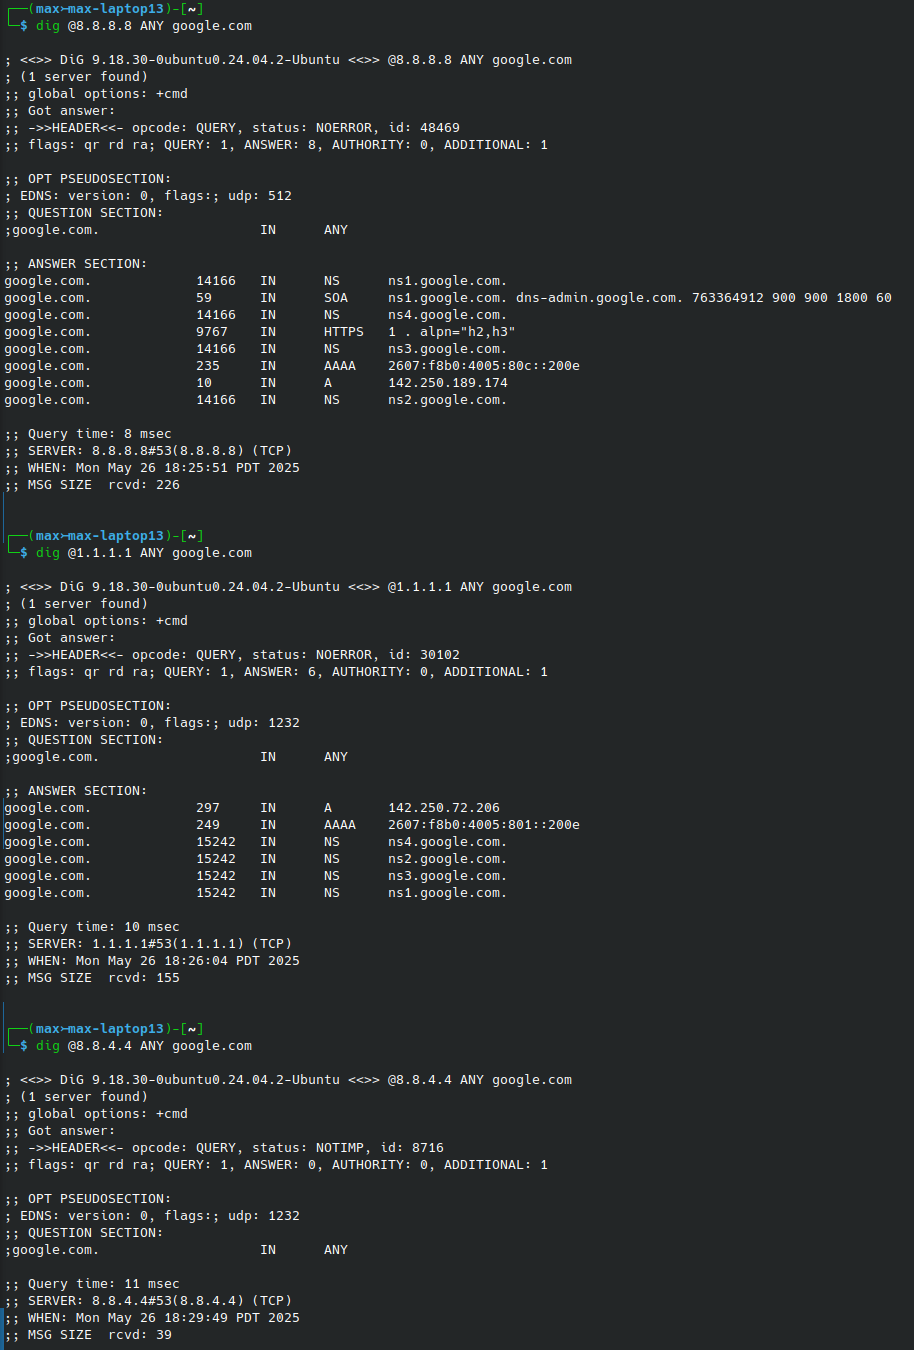This screenshot has width=914, height=1350.
Task: Click the NOTIMP status text
Action: (x=343, y=1148)
